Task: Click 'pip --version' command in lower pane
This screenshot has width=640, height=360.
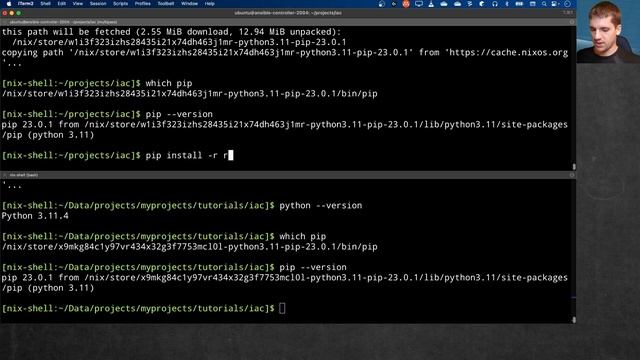Action: [x=313, y=267]
